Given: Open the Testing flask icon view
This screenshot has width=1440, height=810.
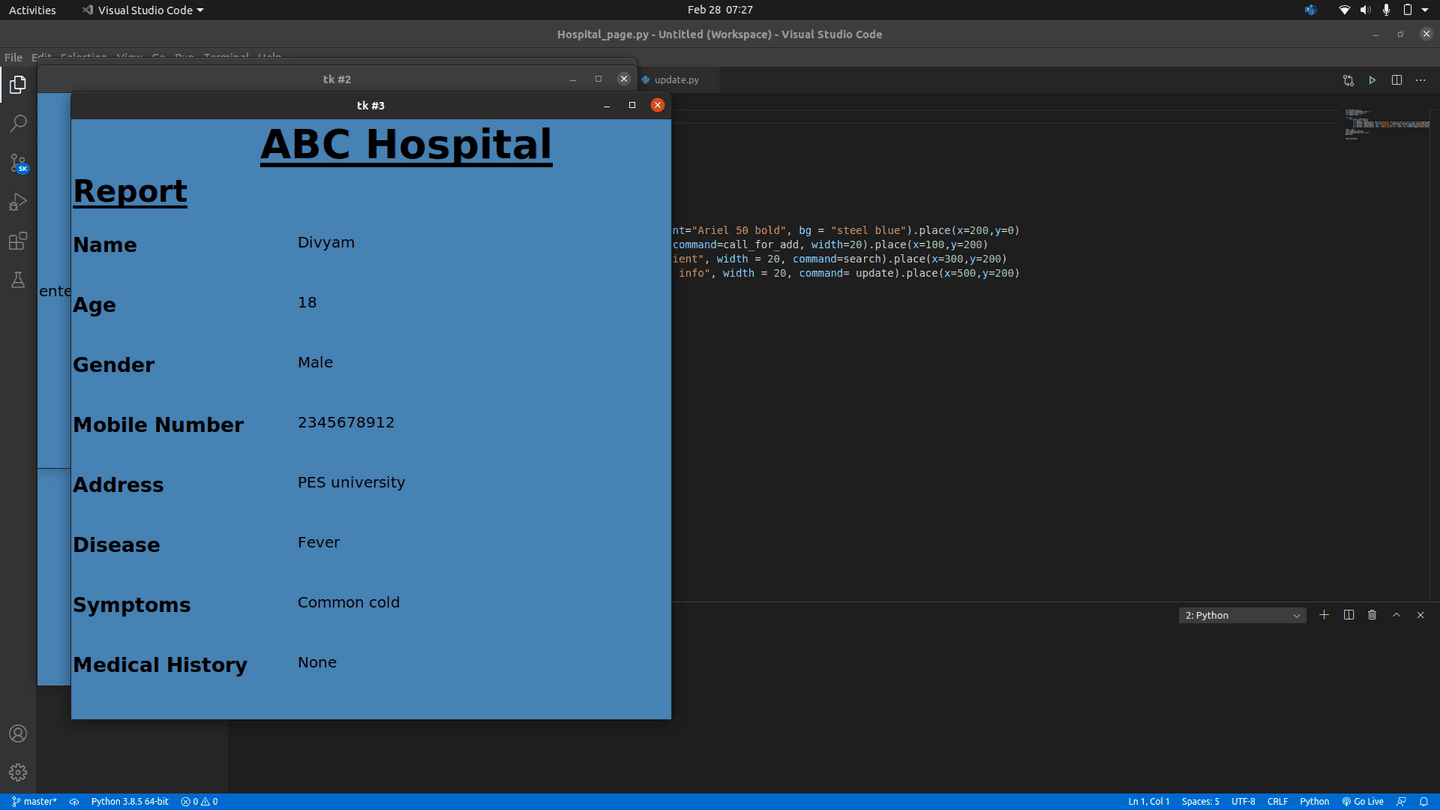Looking at the screenshot, I should click(x=18, y=281).
